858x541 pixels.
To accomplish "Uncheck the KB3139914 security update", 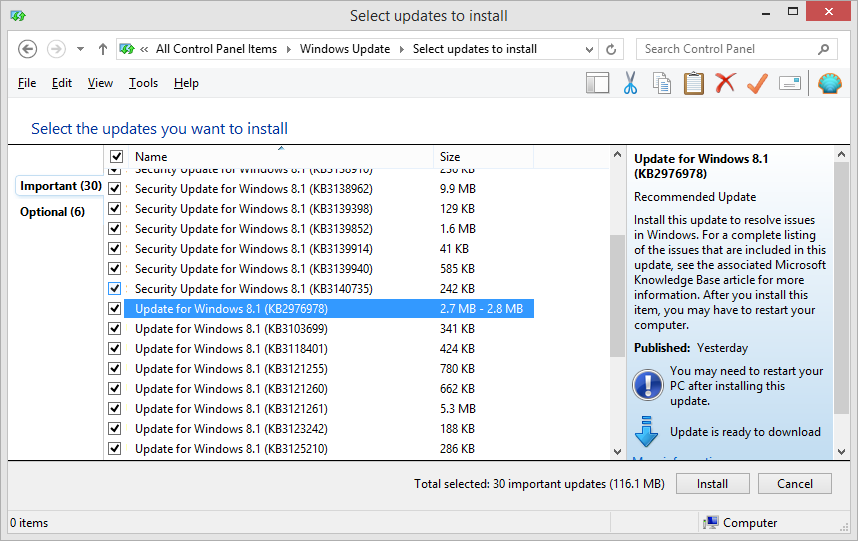I will click(x=114, y=249).
